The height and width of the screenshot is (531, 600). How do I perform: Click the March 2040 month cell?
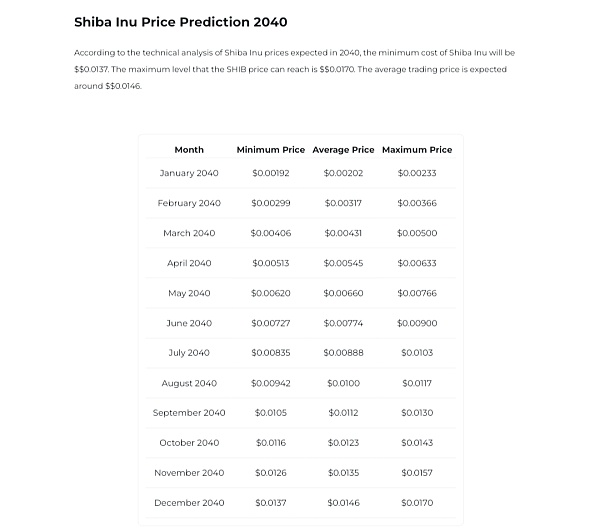189,233
